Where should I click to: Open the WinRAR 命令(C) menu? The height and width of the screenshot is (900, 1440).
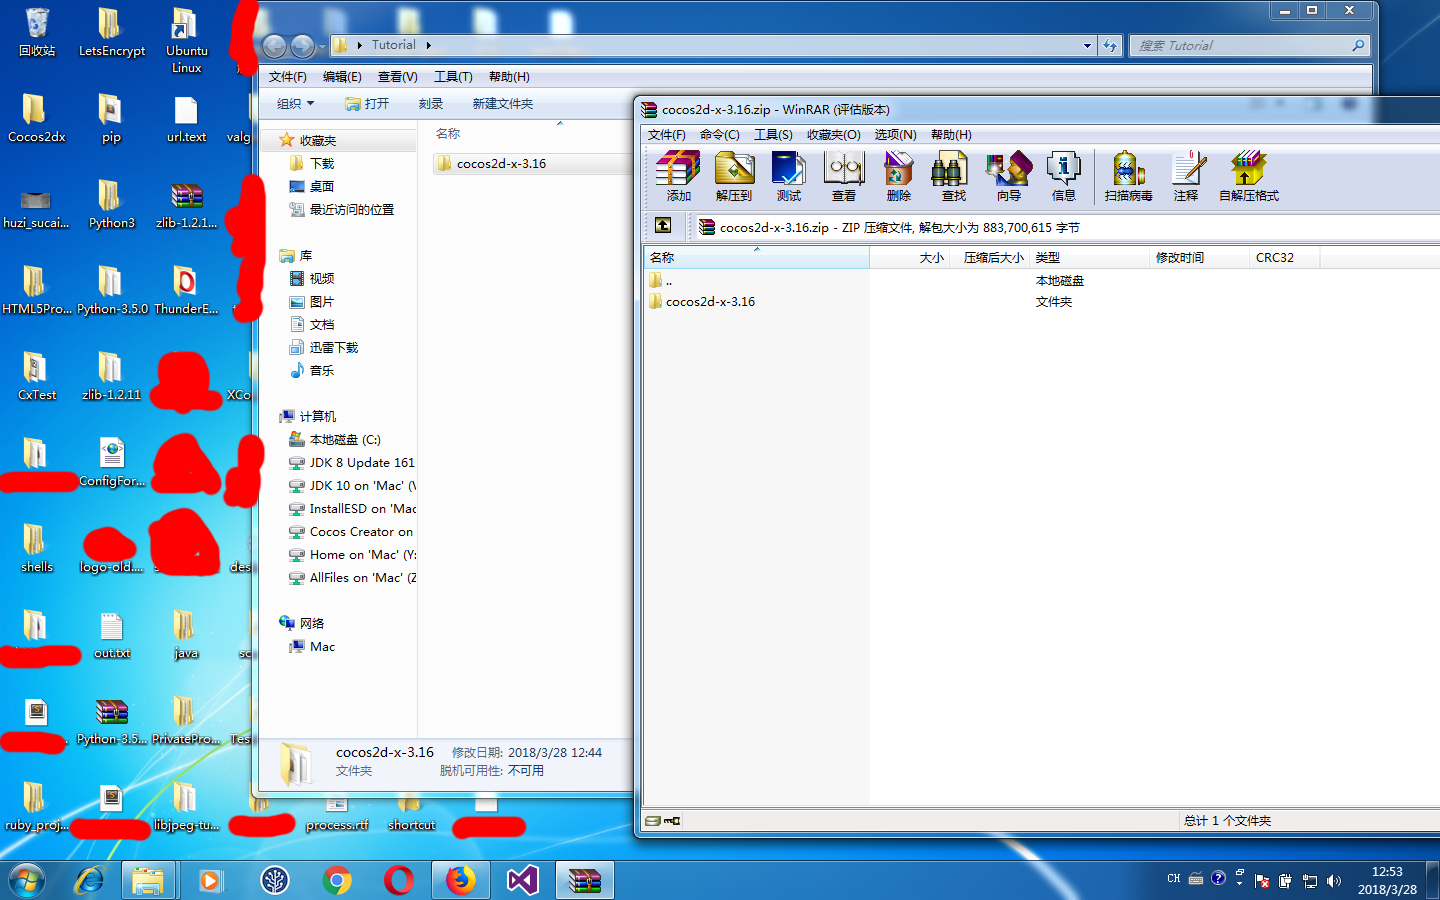click(x=719, y=135)
